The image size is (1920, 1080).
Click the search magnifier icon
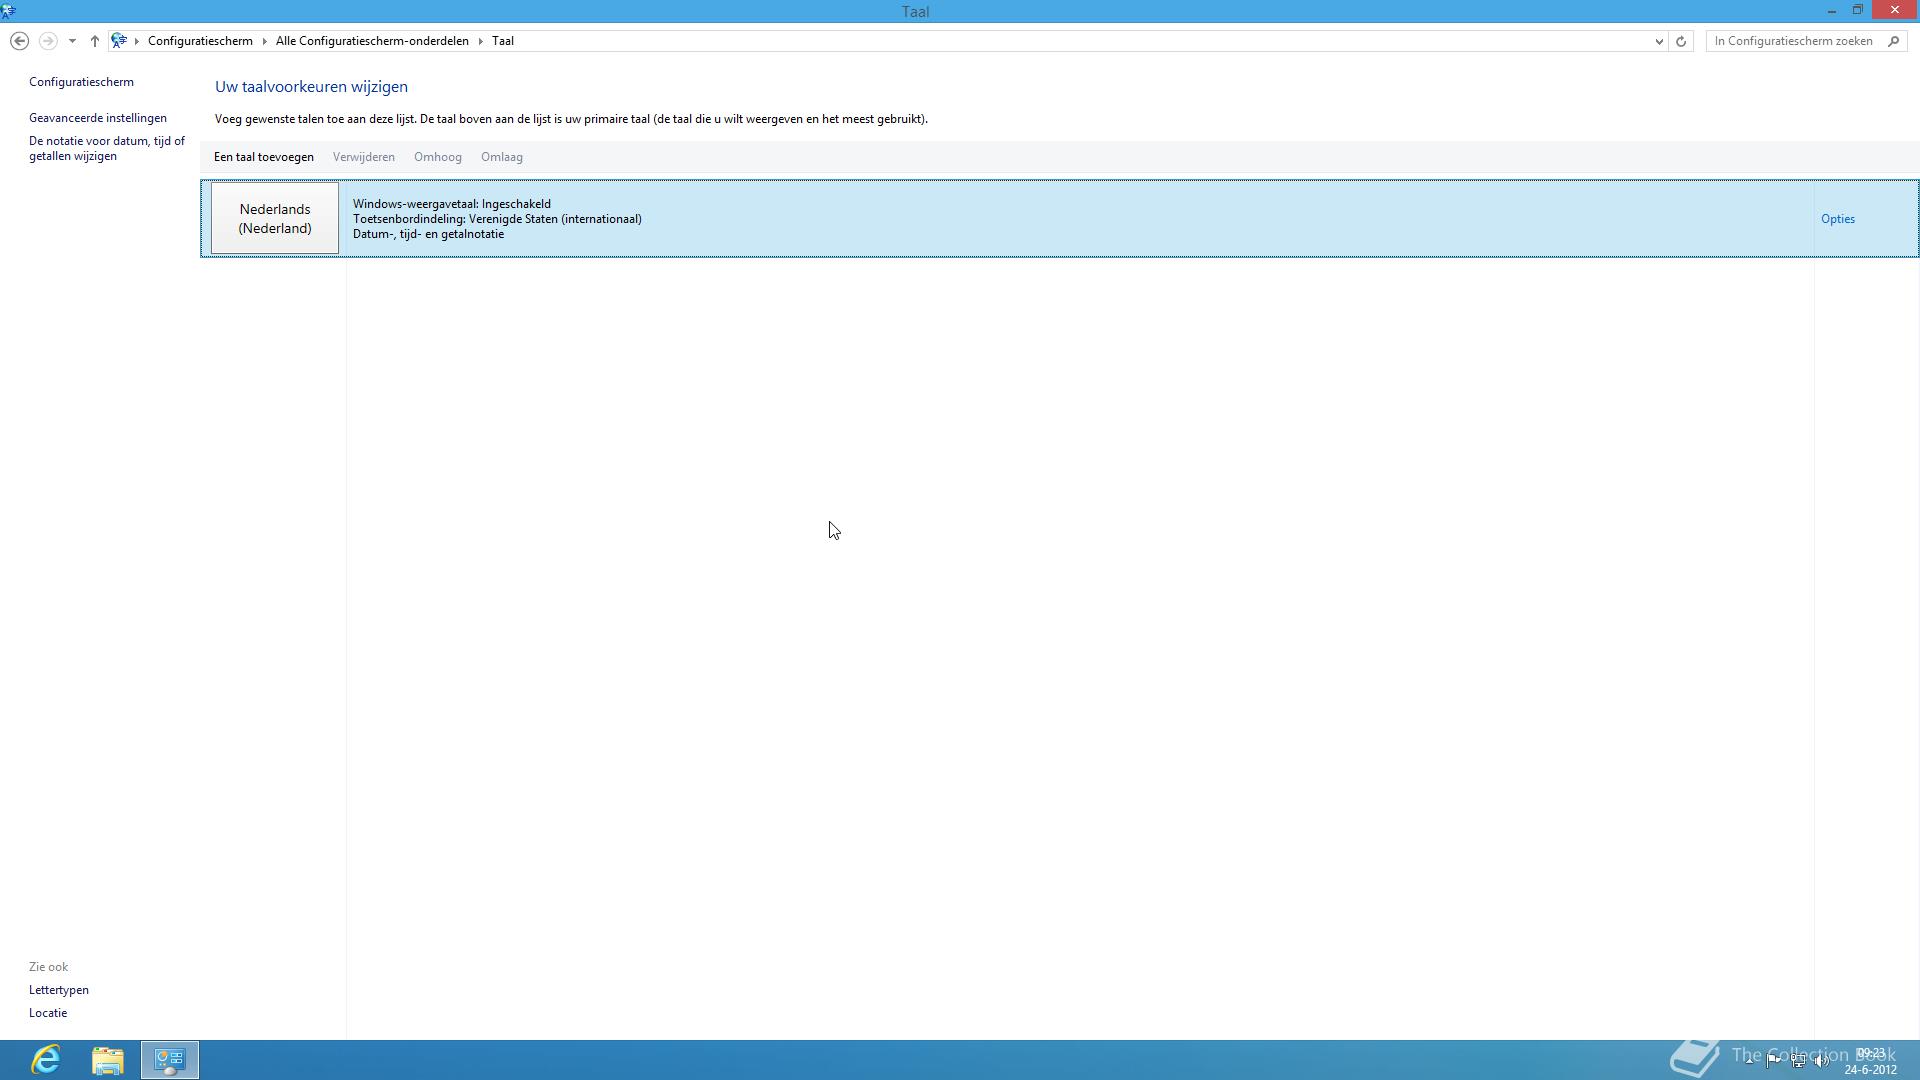(x=1893, y=41)
